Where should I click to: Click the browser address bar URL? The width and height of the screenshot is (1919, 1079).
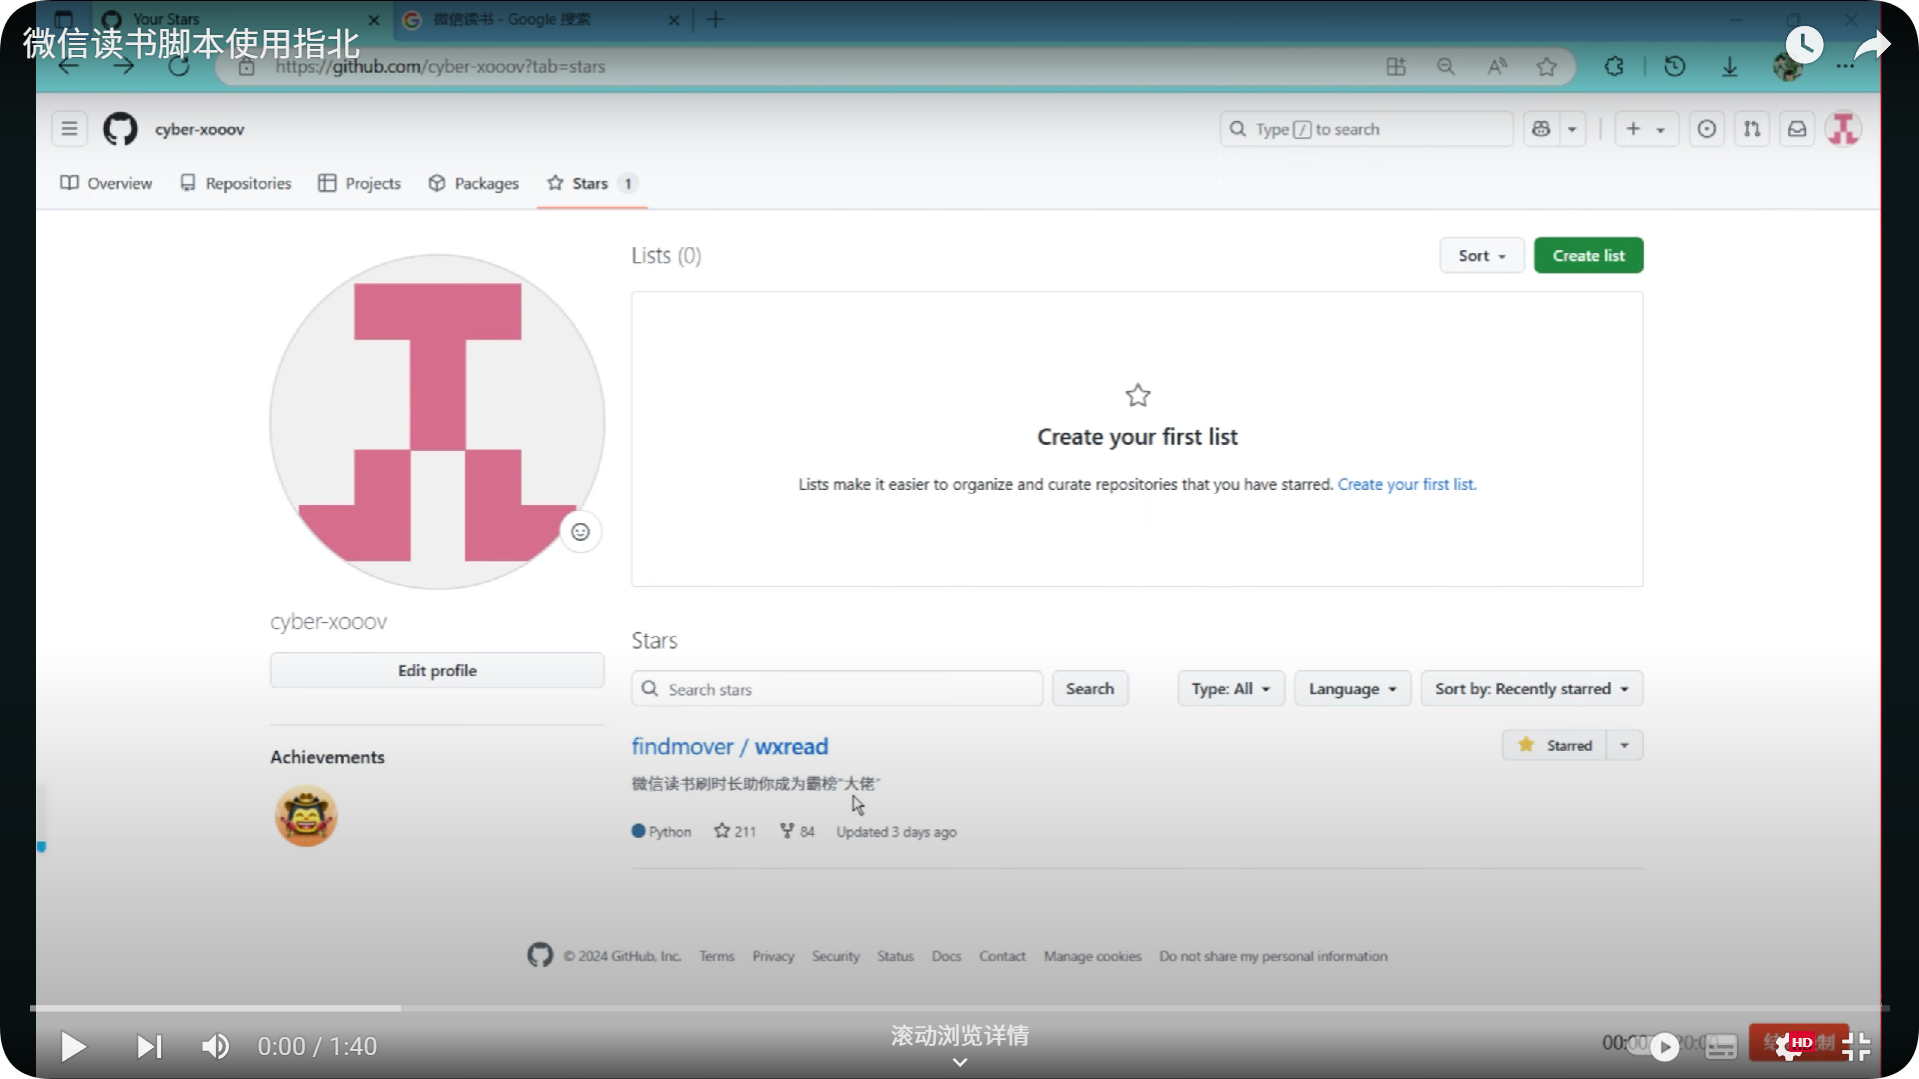coord(441,67)
